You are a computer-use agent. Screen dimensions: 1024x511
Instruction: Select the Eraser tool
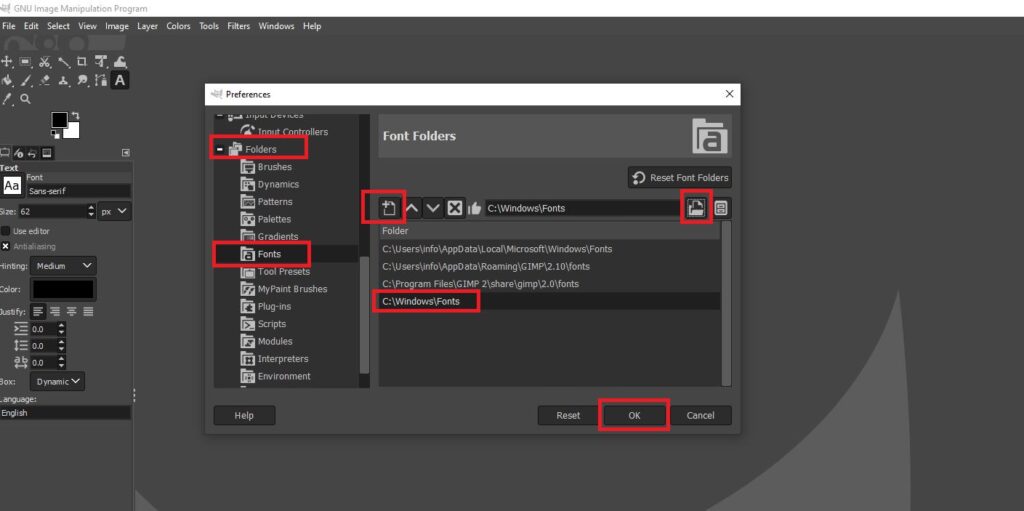(x=44, y=80)
